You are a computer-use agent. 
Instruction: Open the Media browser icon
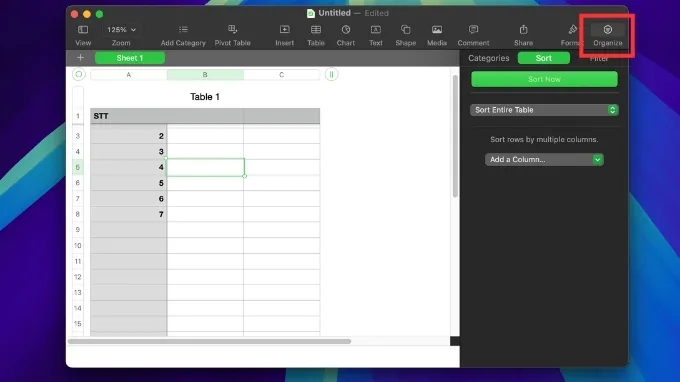pos(437,29)
